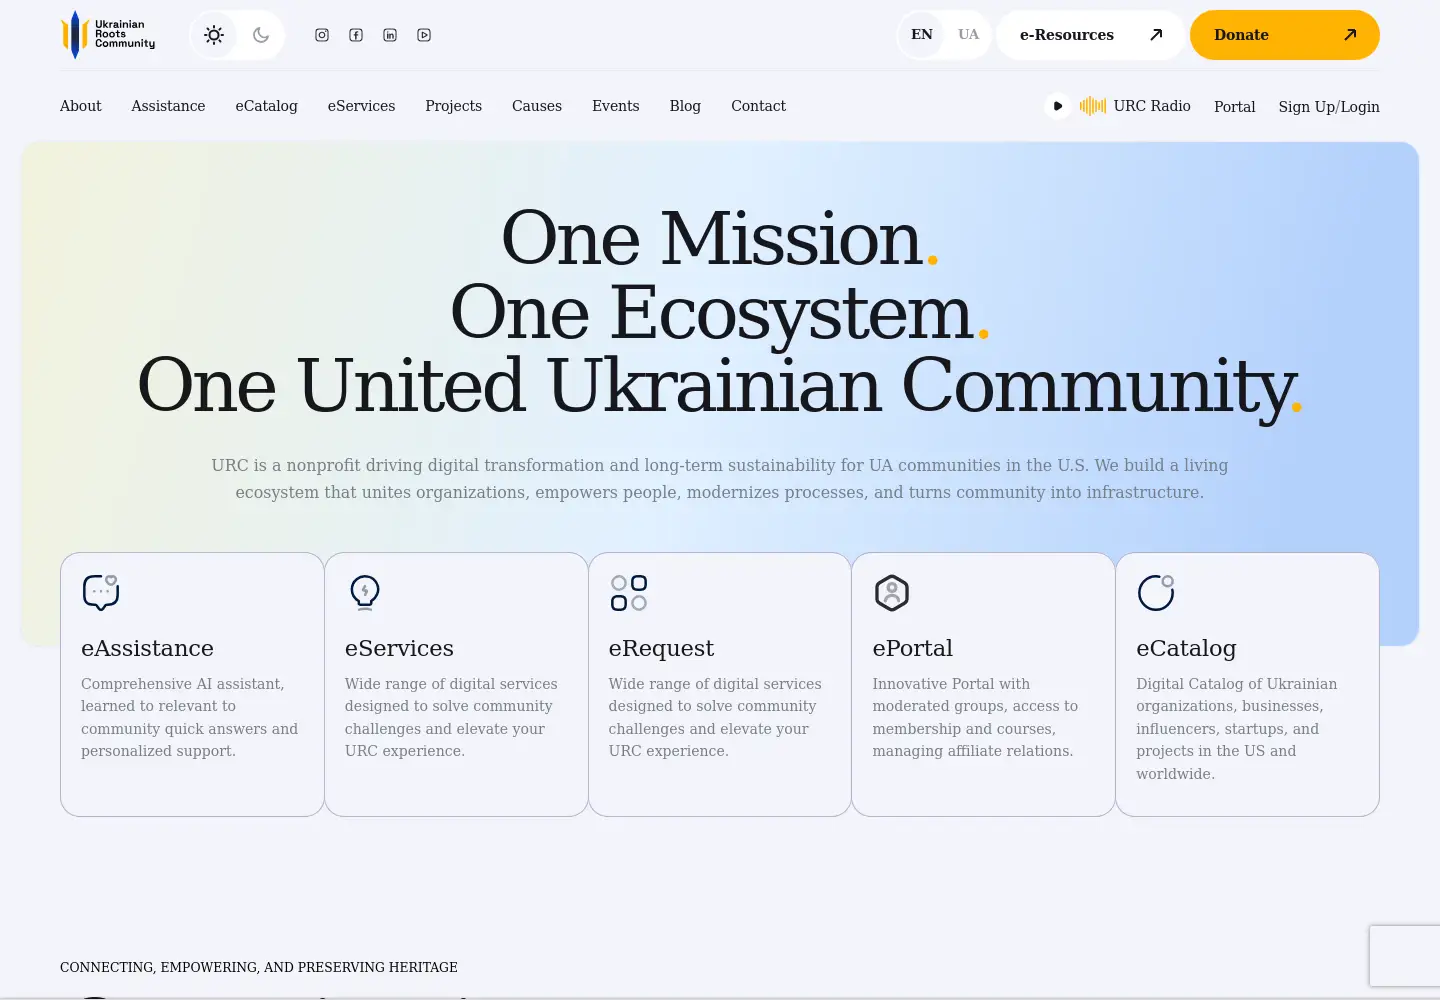Open the Facebook social icon
Image resolution: width=1440 pixels, height=1000 pixels.
(356, 35)
